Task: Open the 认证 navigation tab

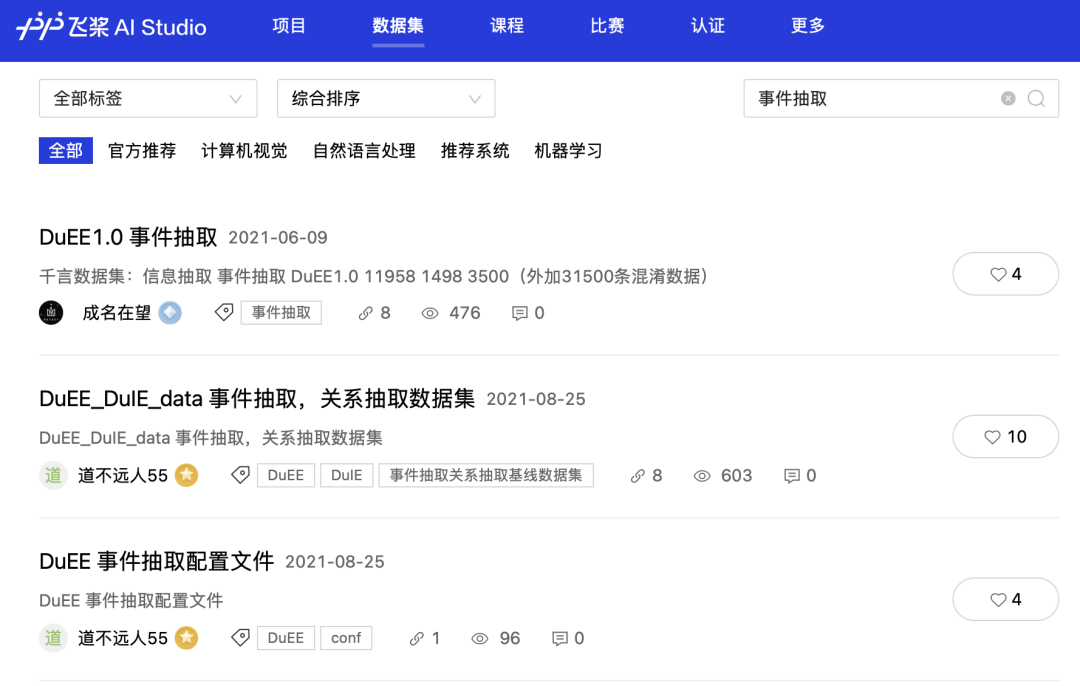Action: [707, 26]
